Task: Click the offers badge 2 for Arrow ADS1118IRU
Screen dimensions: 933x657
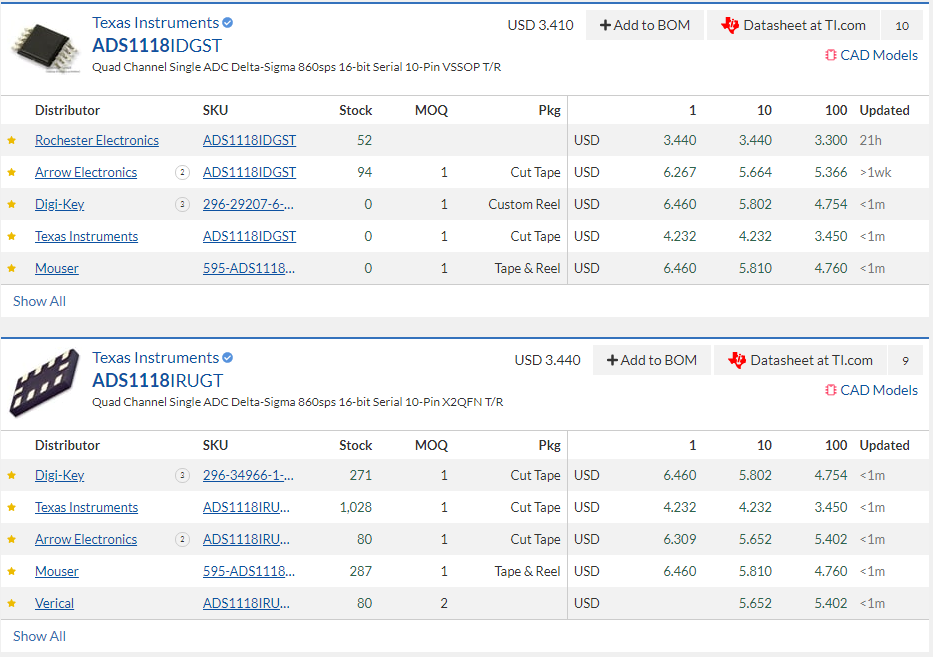Action: [x=182, y=540]
